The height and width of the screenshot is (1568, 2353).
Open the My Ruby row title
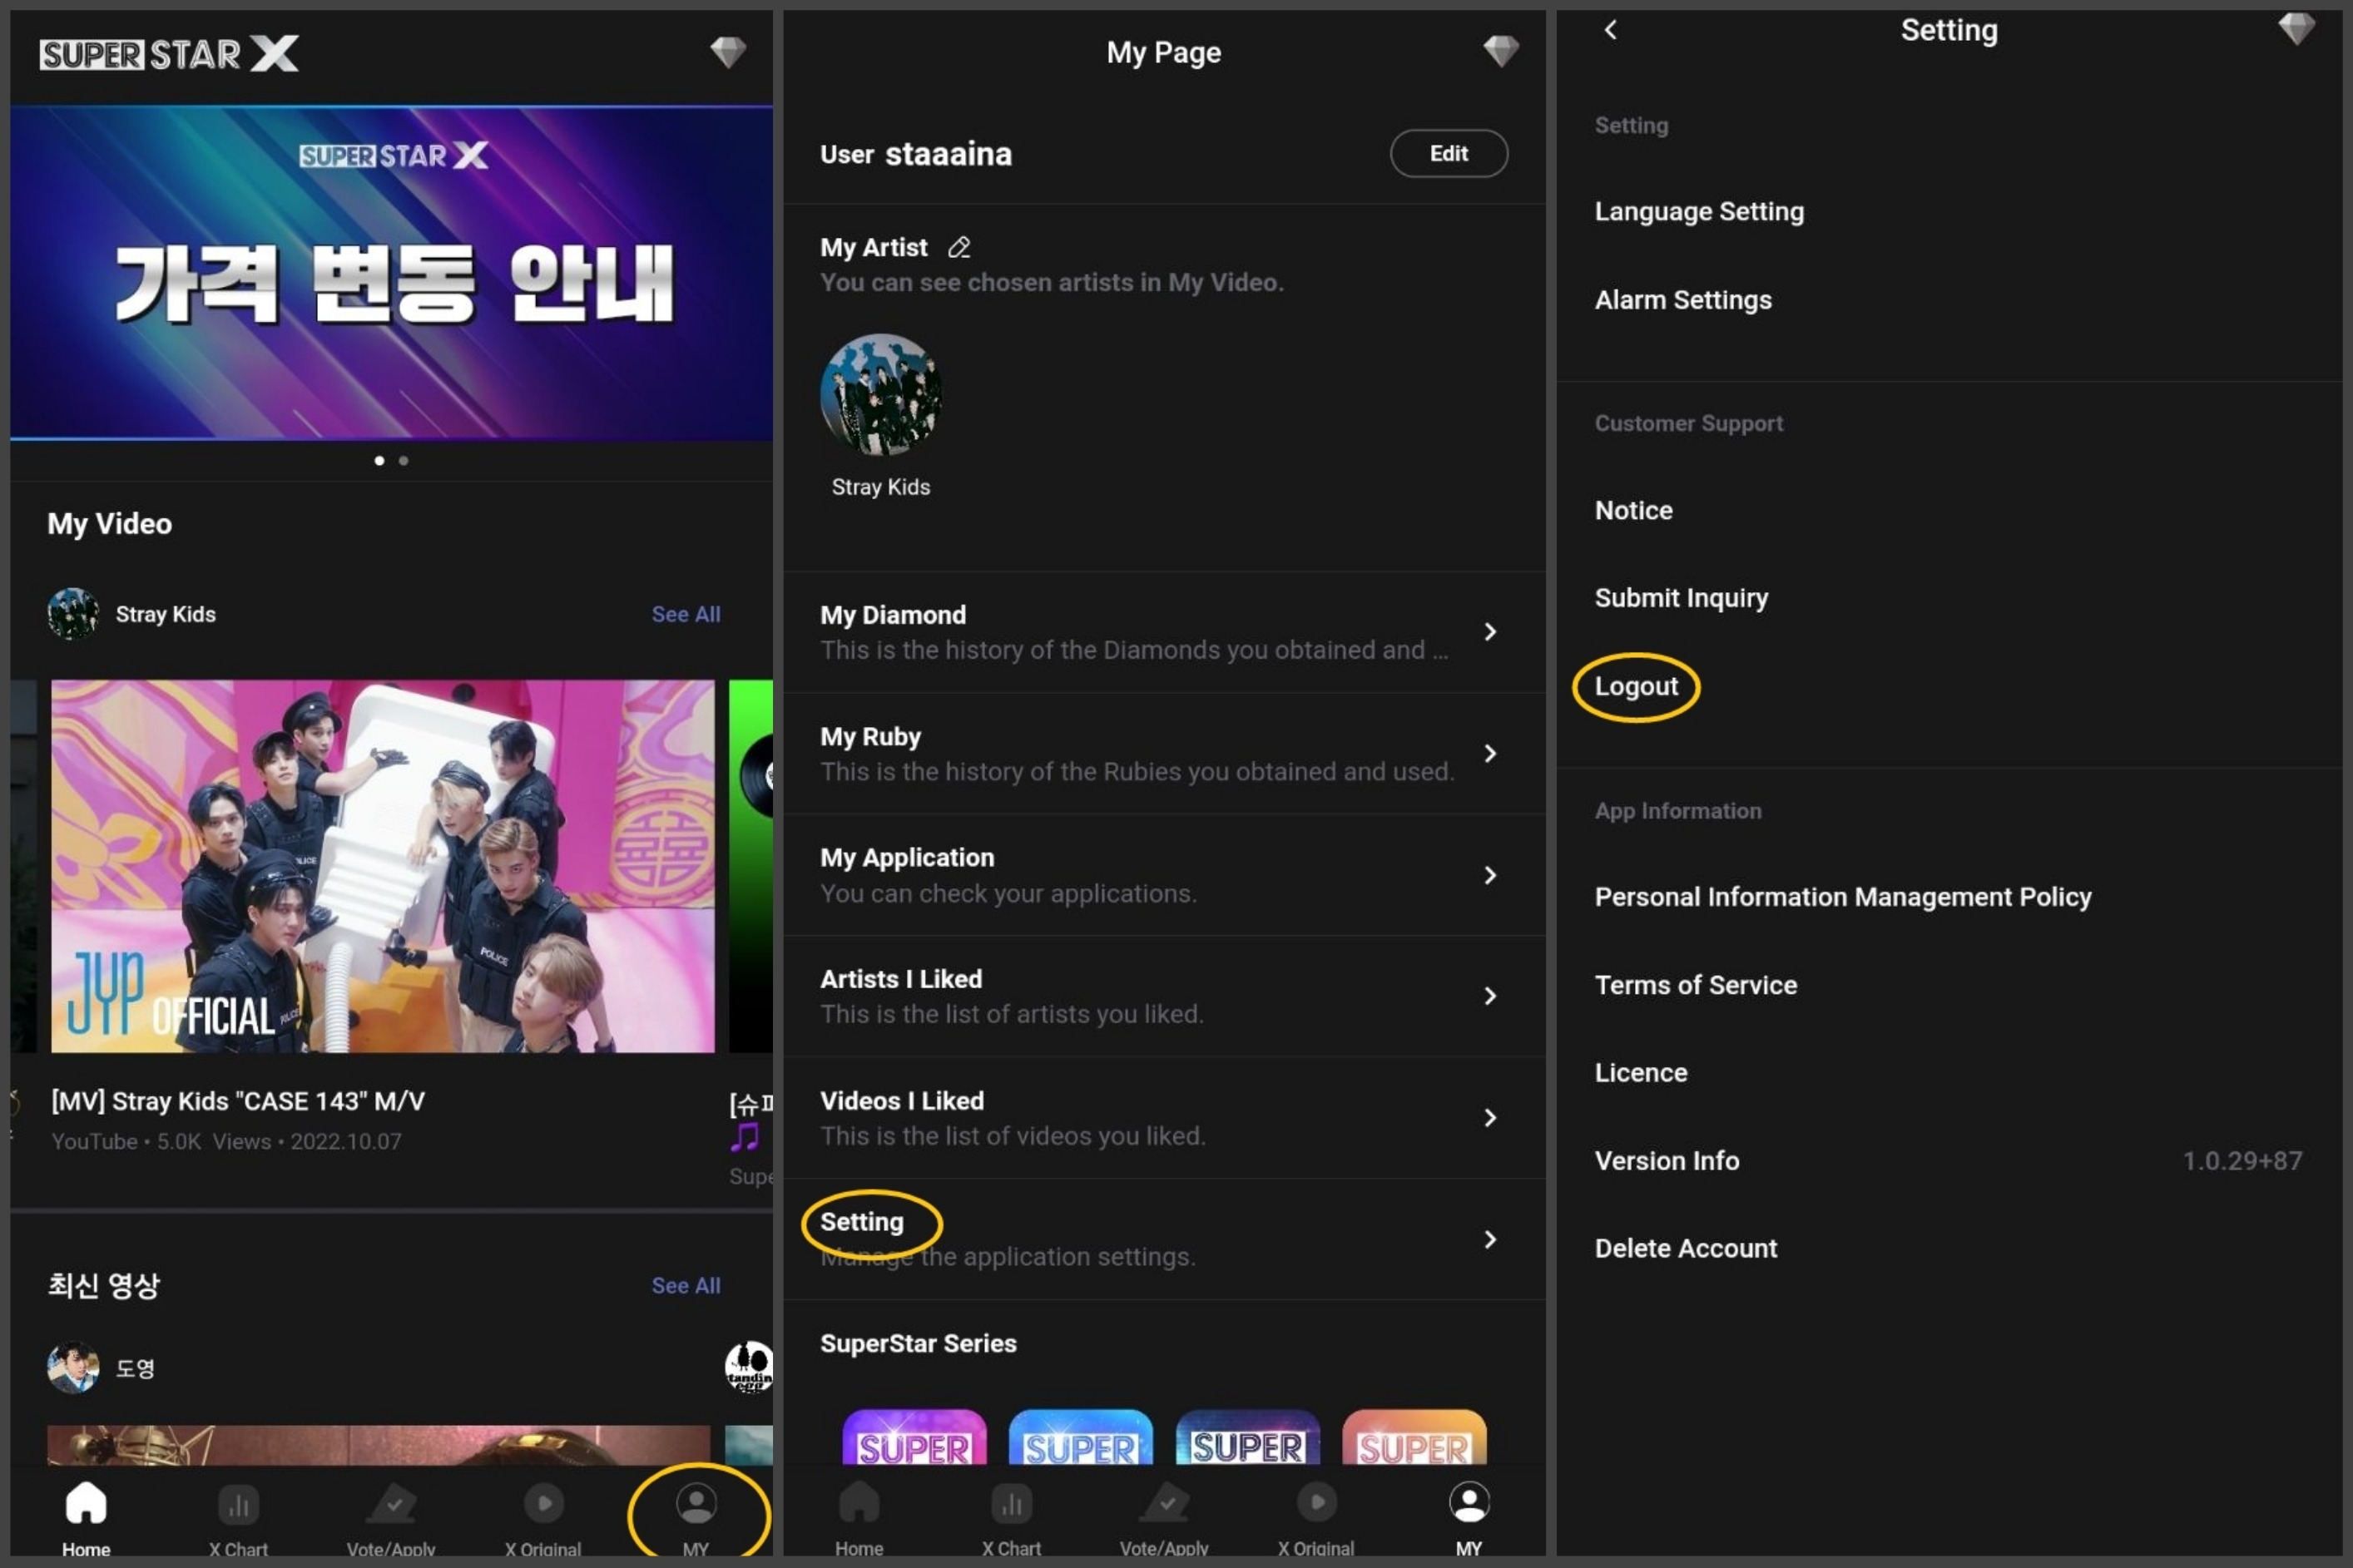tap(870, 737)
